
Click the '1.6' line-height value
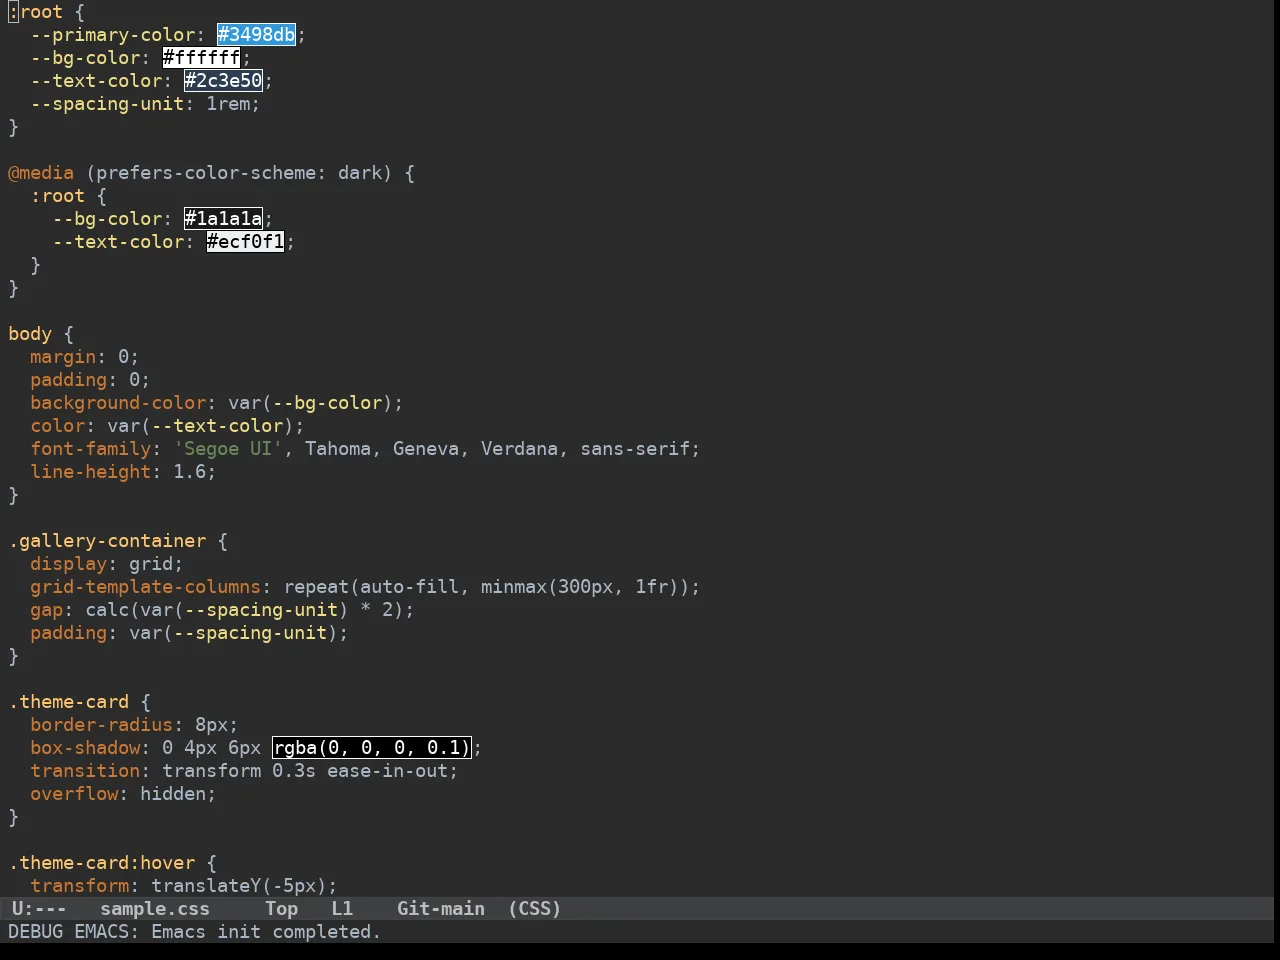click(190, 472)
